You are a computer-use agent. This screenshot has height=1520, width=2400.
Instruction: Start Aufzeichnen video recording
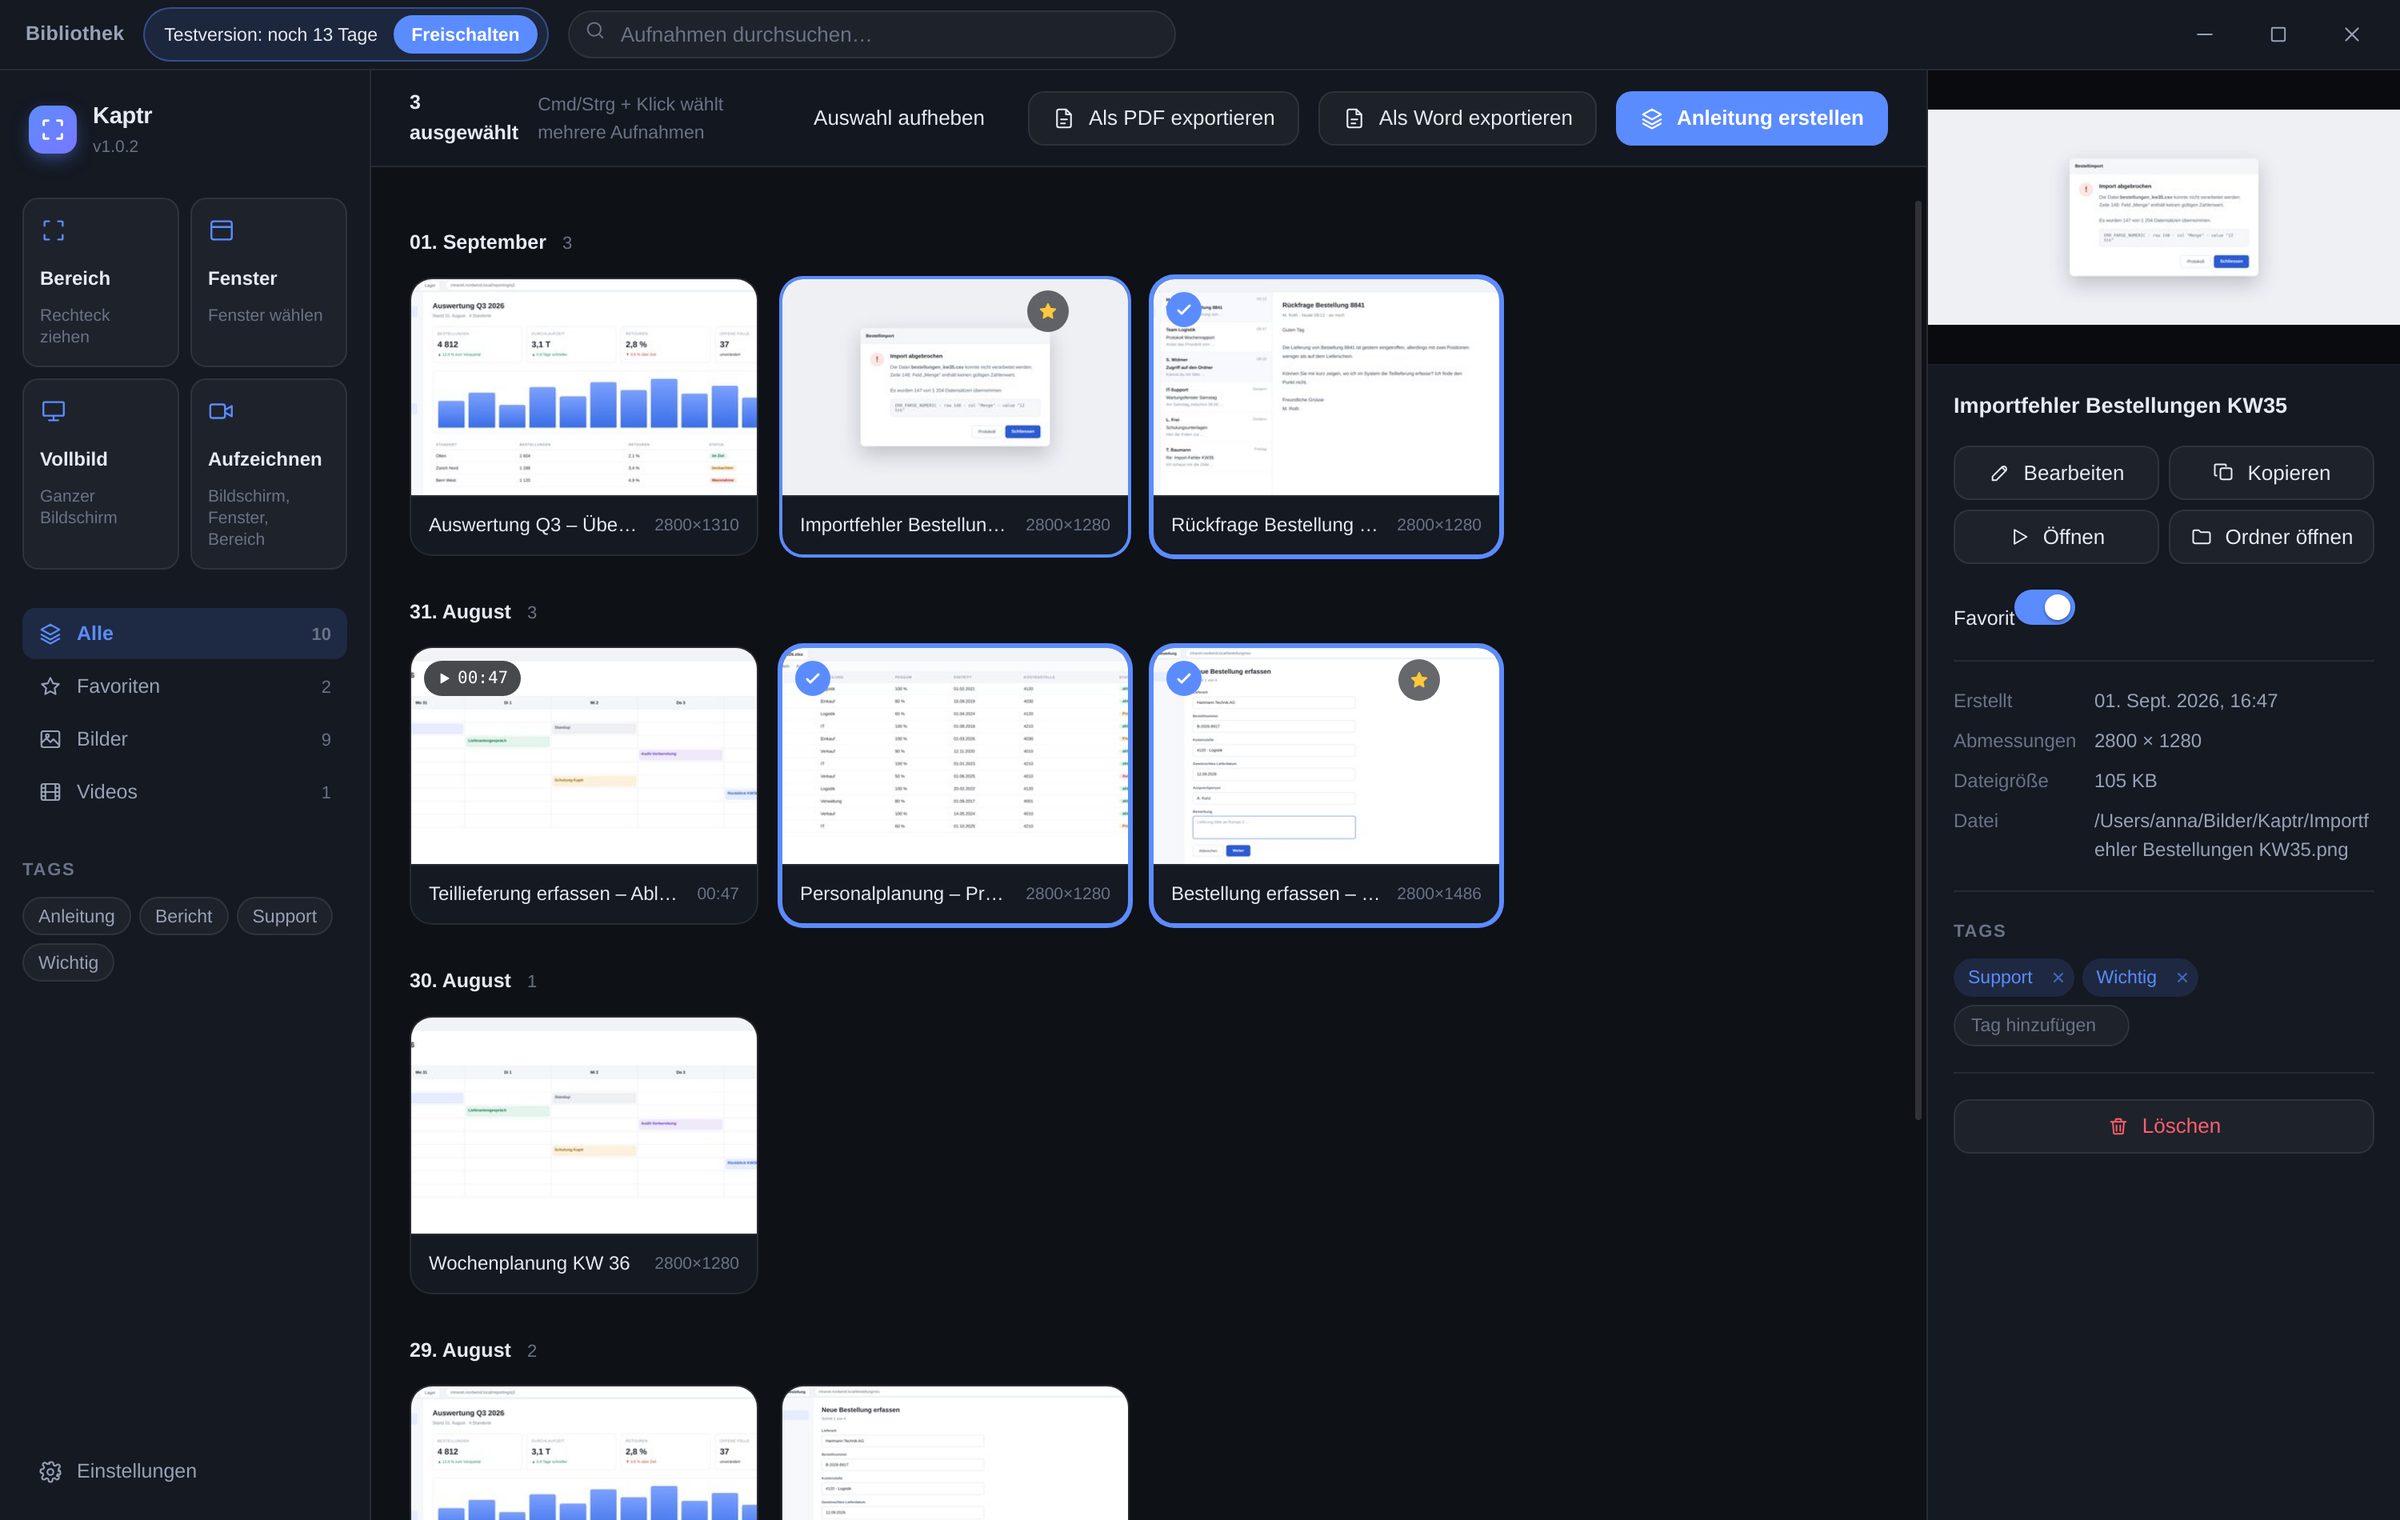click(x=268, y=473)
